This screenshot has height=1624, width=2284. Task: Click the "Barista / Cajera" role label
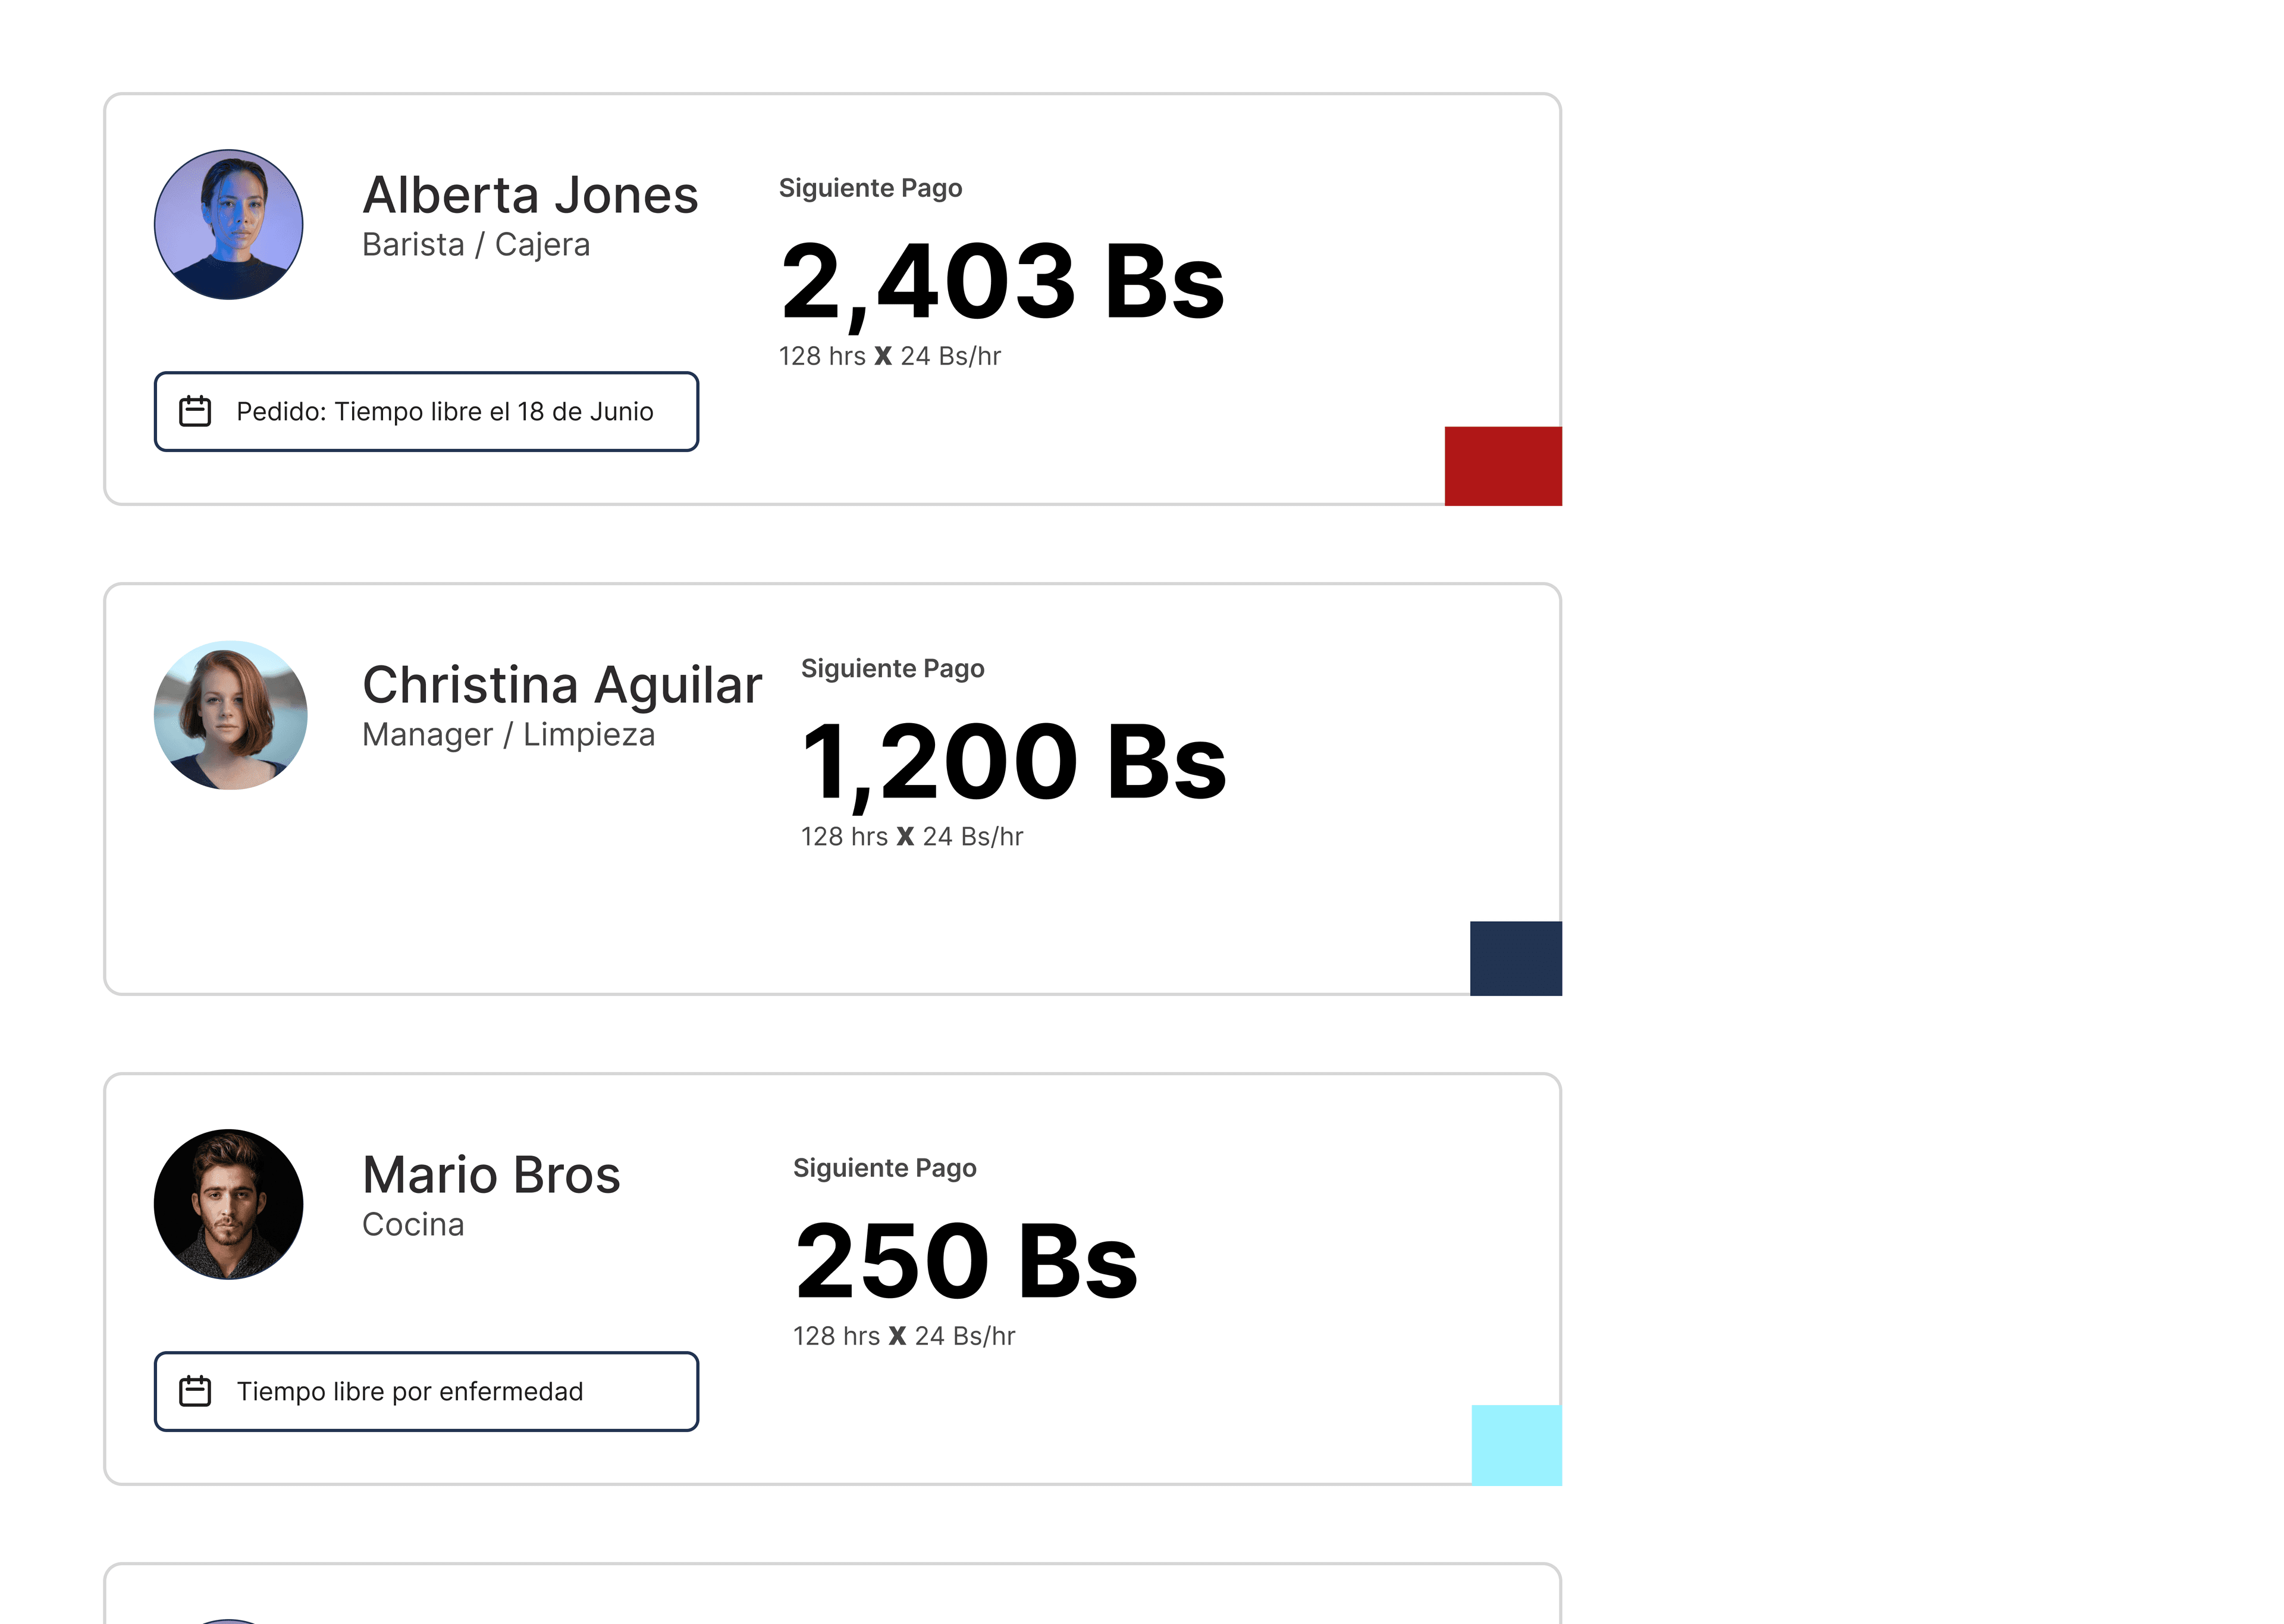[476, 245]
